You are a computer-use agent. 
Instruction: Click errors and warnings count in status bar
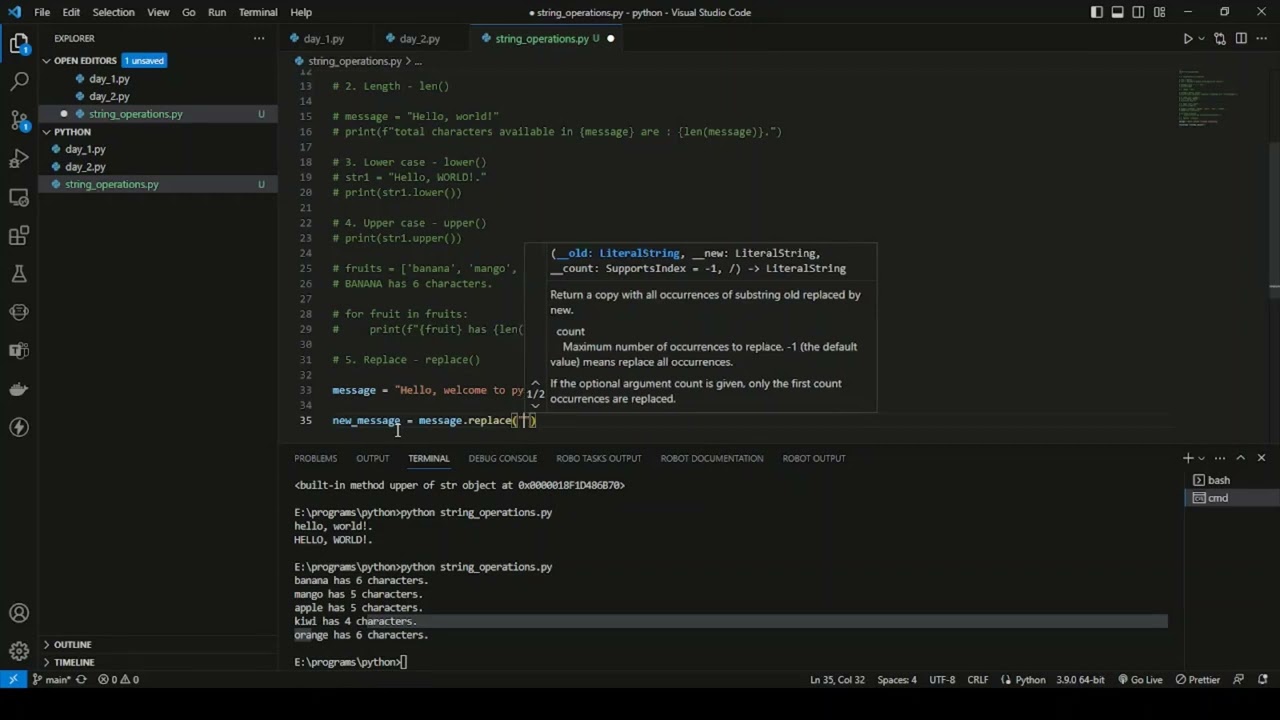(120, 680)
